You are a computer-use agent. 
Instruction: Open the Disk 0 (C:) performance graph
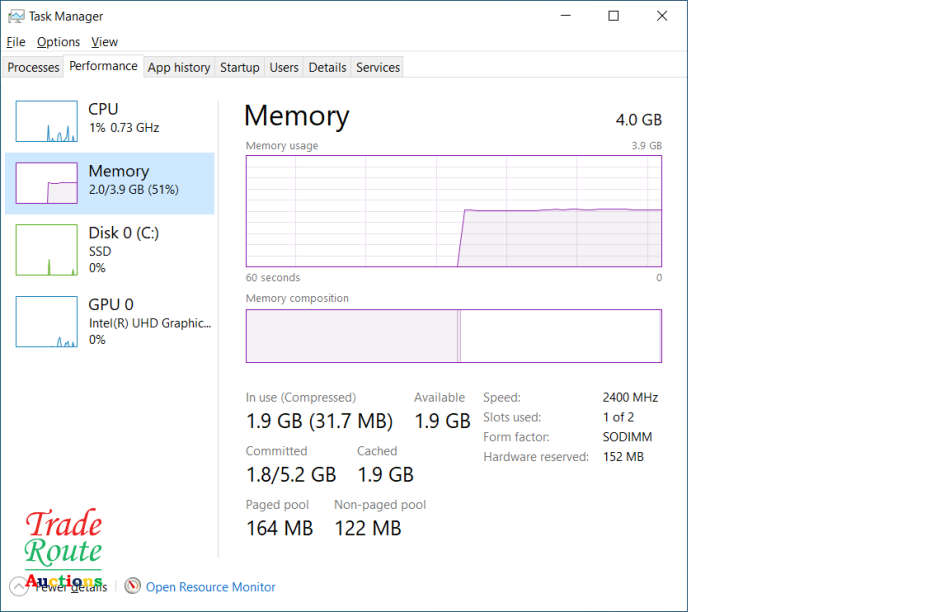click(x=46, y=250)
